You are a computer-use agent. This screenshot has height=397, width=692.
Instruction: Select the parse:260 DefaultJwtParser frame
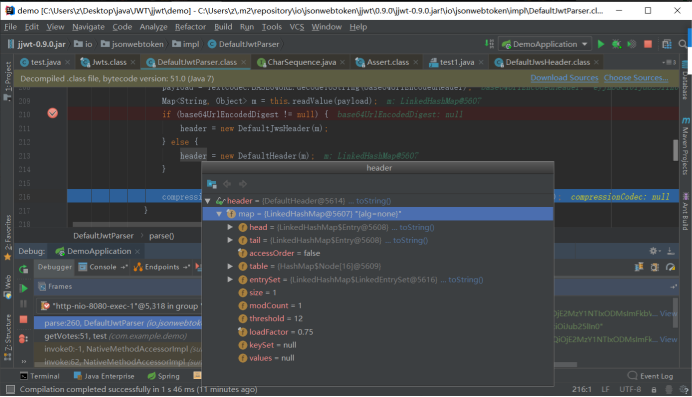point(118,323)
